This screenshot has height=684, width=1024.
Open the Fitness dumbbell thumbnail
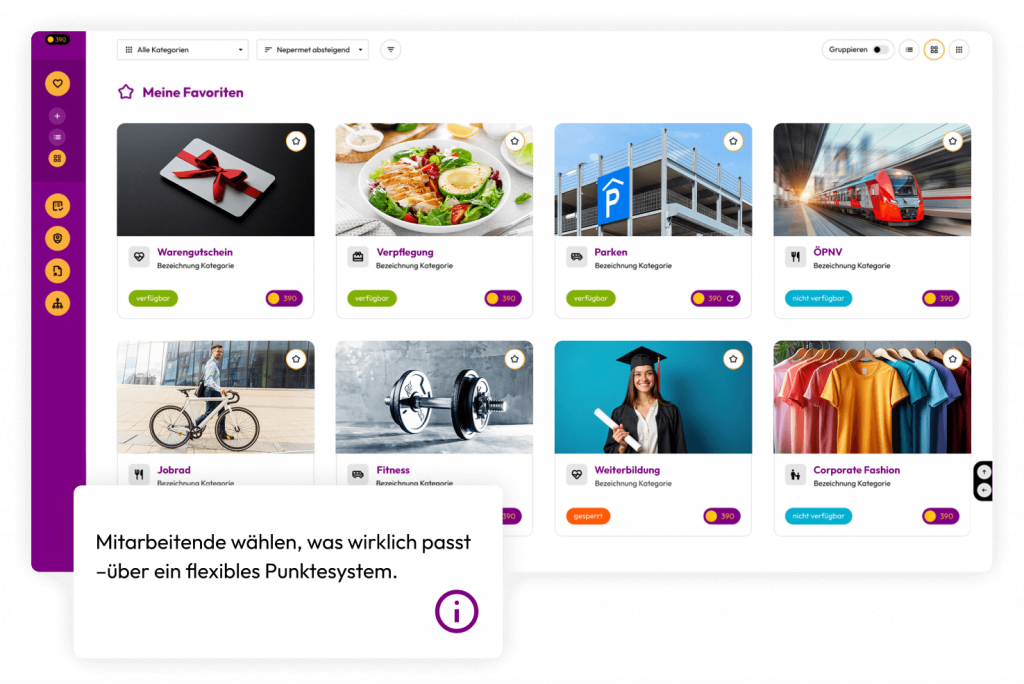point(434,397)
